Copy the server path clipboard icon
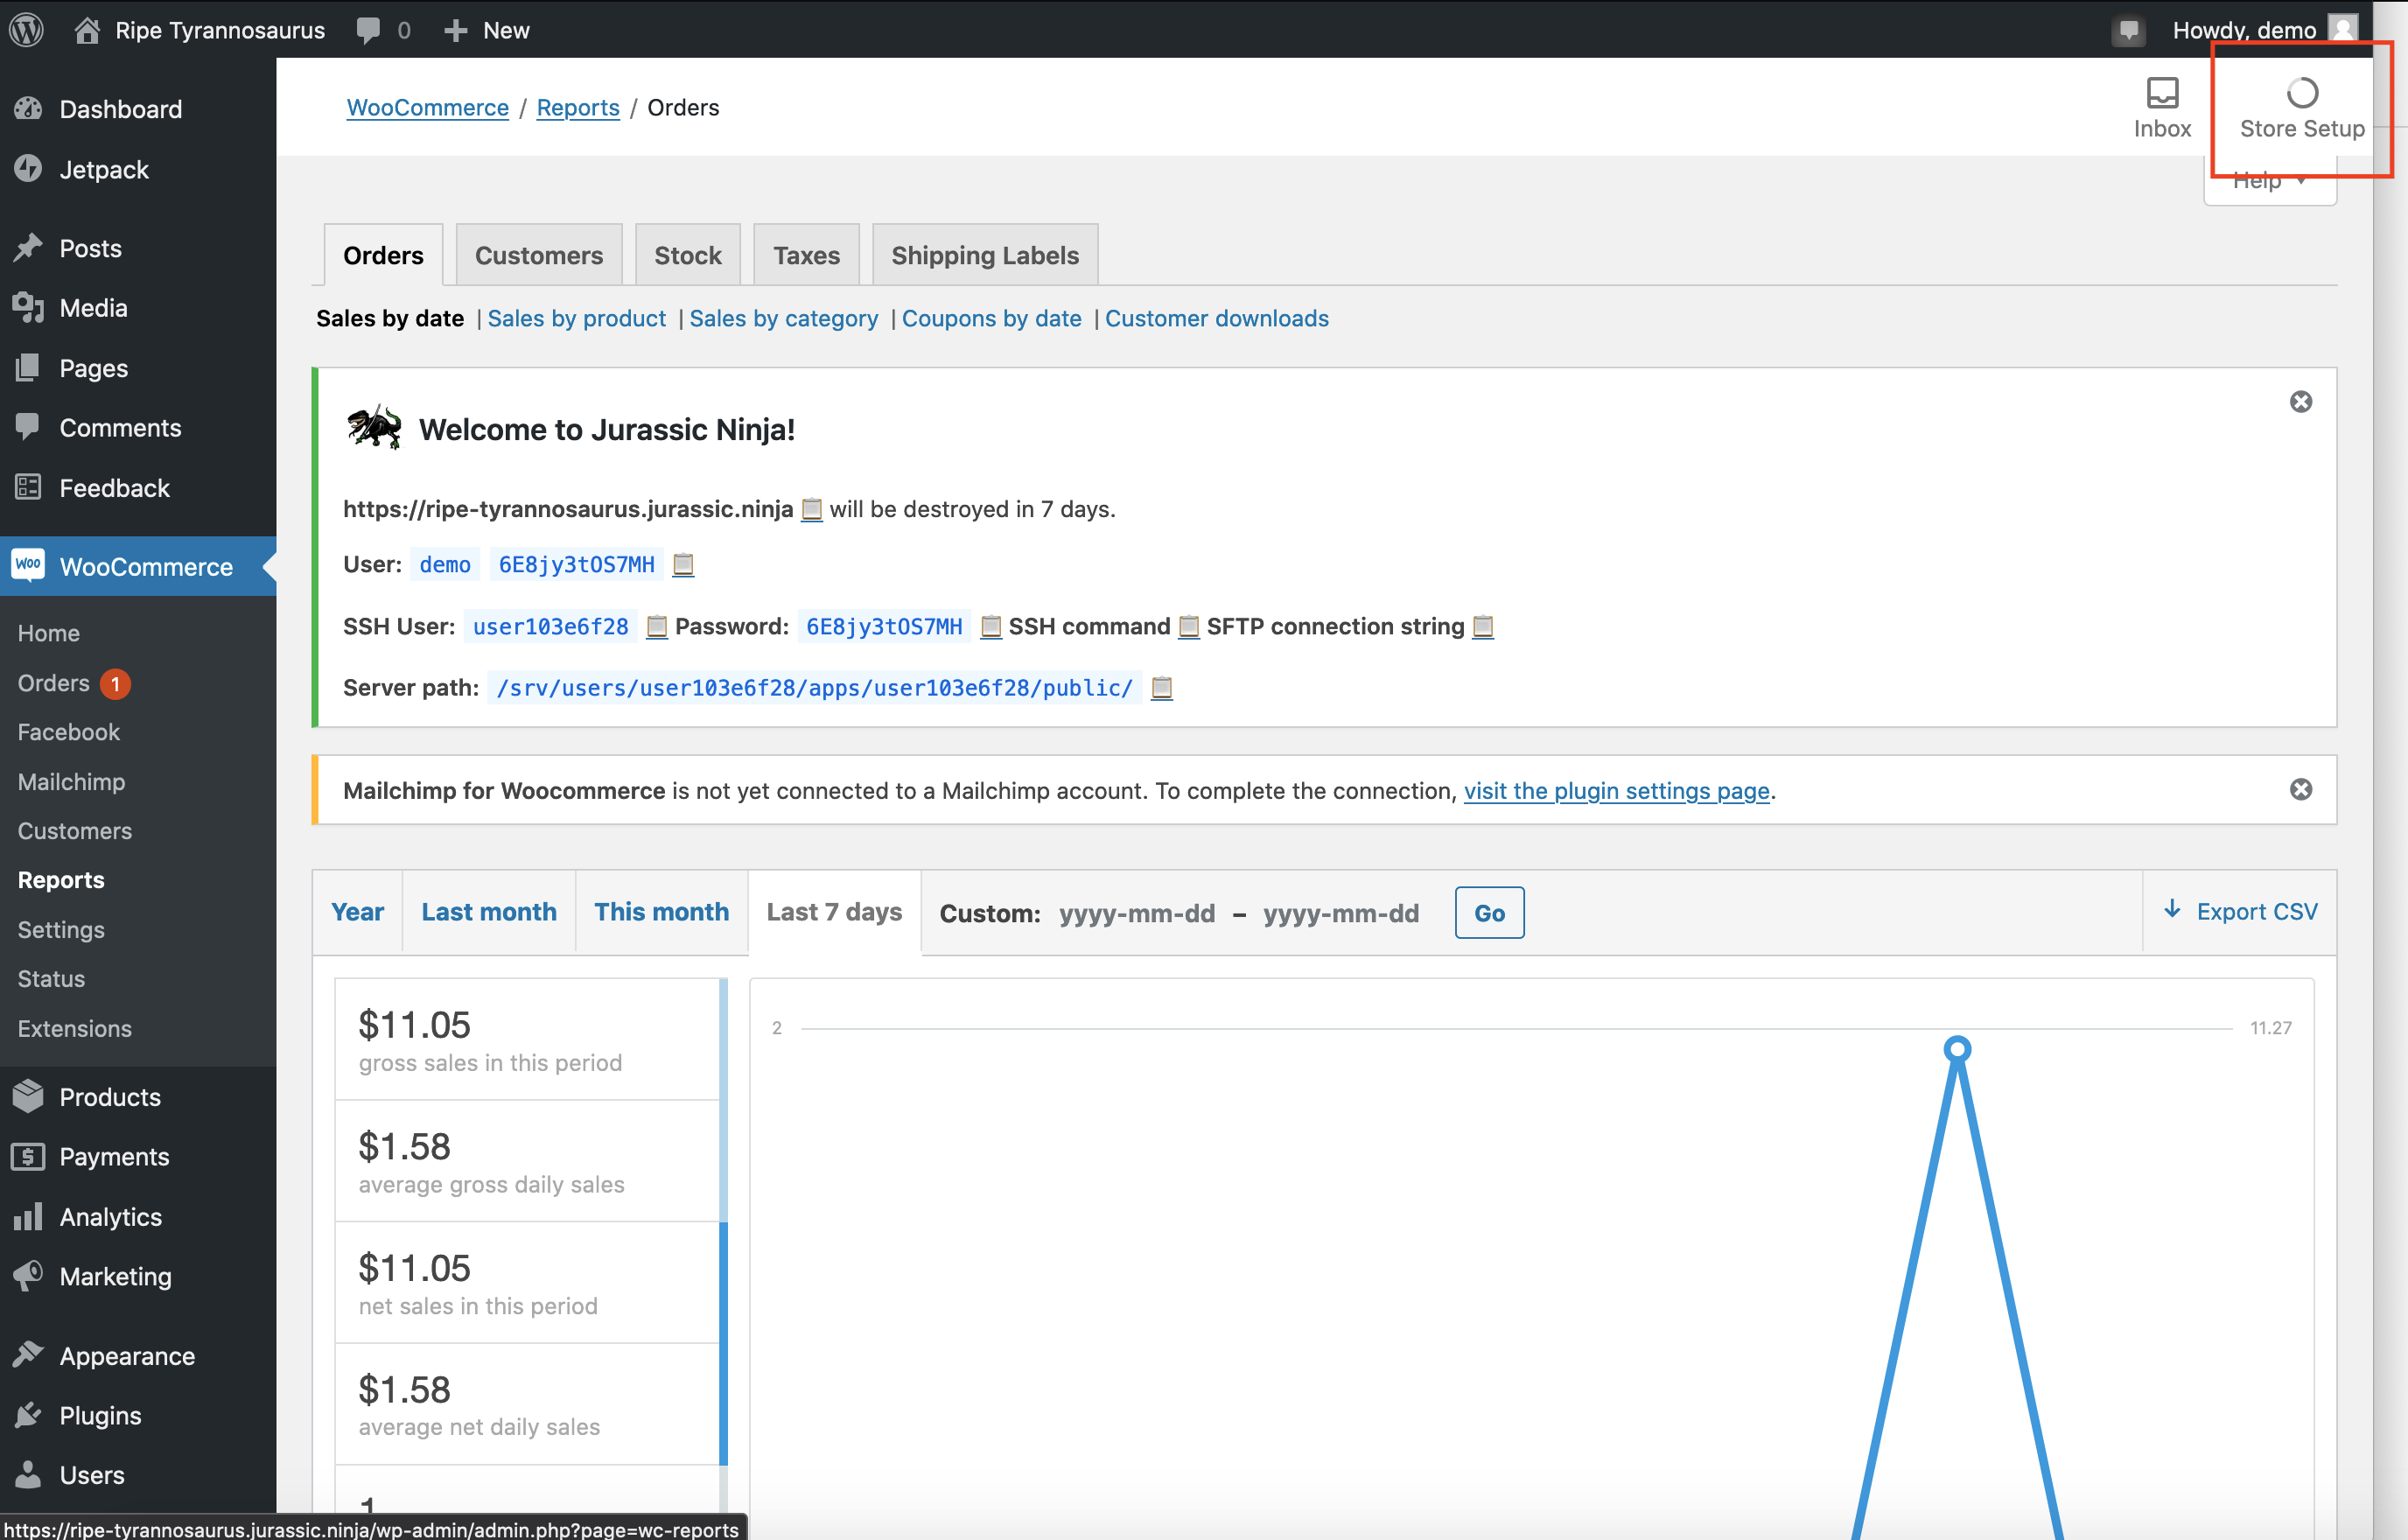The height and width of the screenshot is (1540, 2408). (x=1161, y=688)
